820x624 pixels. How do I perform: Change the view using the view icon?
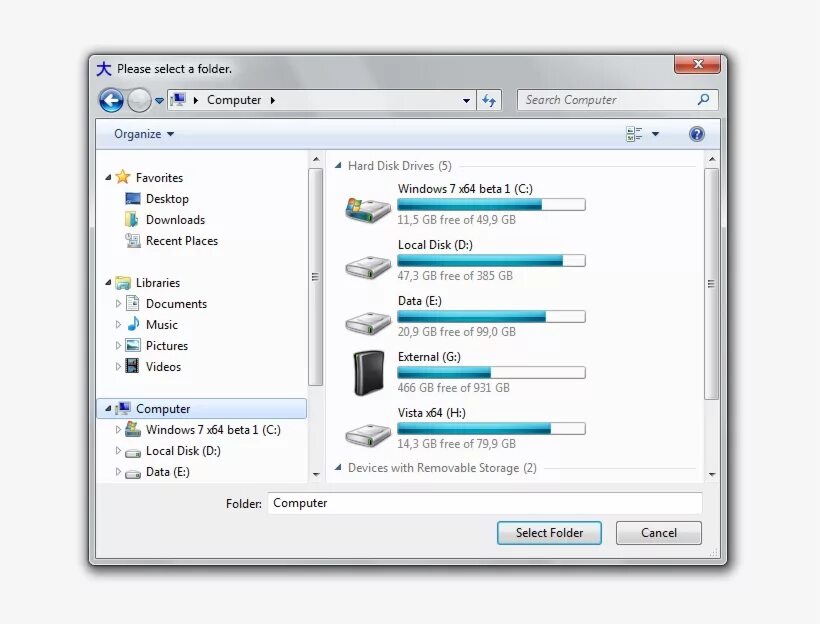[634, 134]
